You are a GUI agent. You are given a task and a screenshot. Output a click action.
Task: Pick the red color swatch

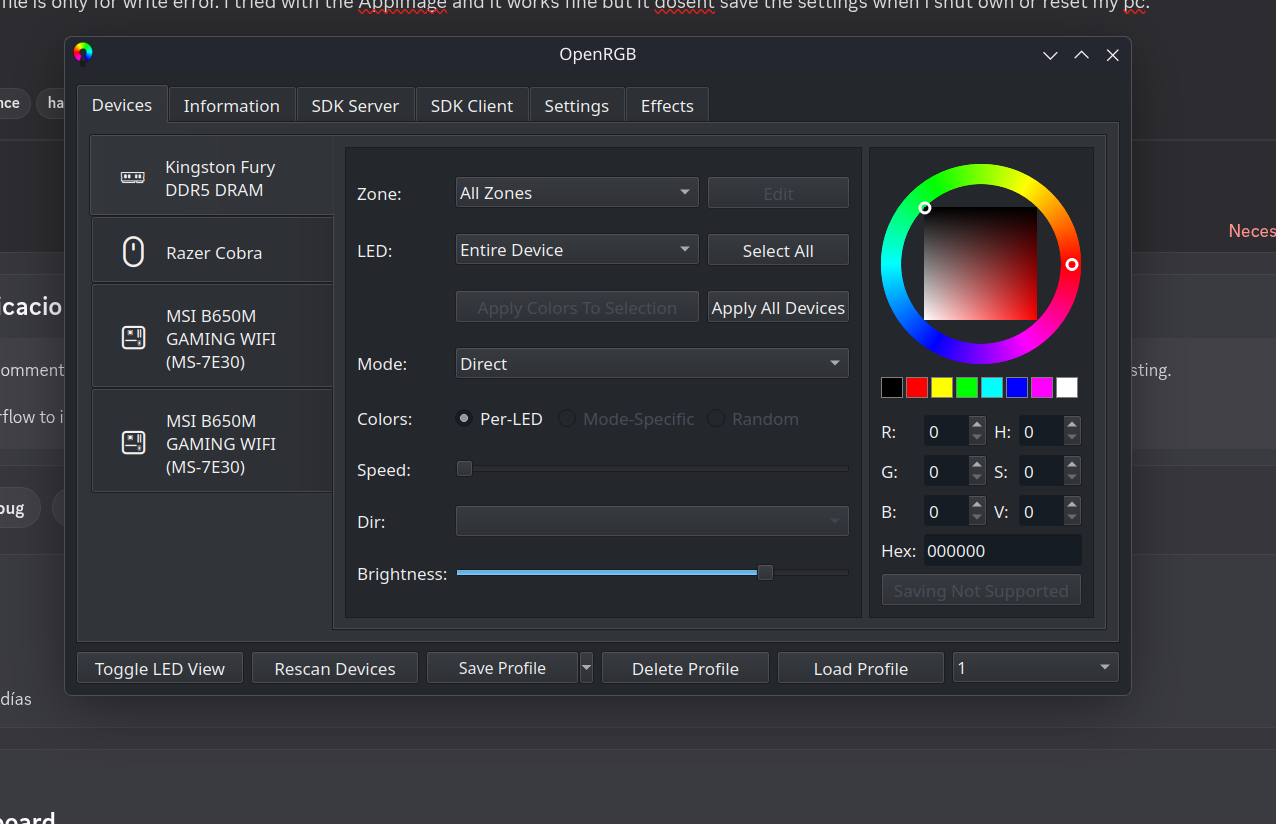pos(917,388)
